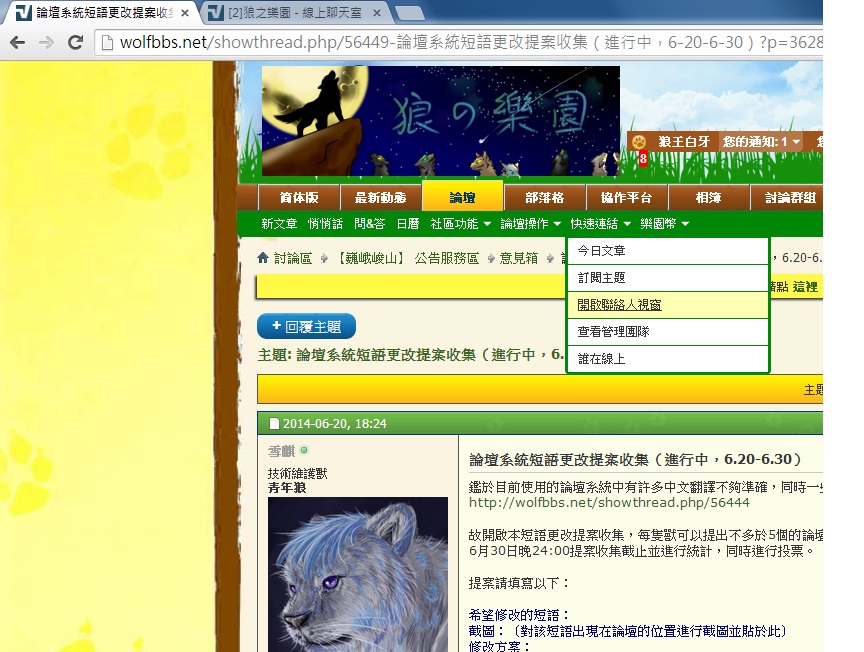Image resolution: width=864 pixels, height=652 pixels.
Task: Go to 意見箱 in the breadcrumb
Action: (519, 258)
